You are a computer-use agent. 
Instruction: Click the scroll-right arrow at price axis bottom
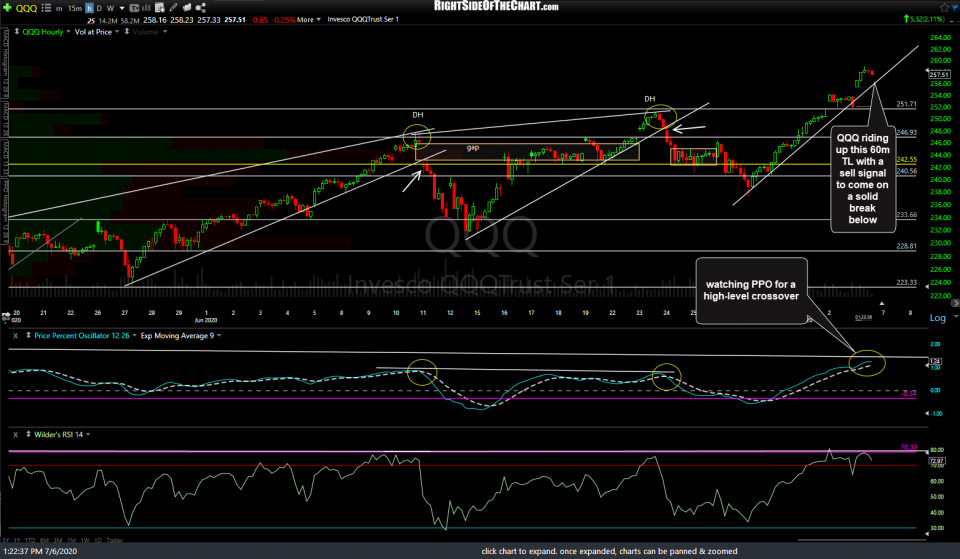[955, 304]
